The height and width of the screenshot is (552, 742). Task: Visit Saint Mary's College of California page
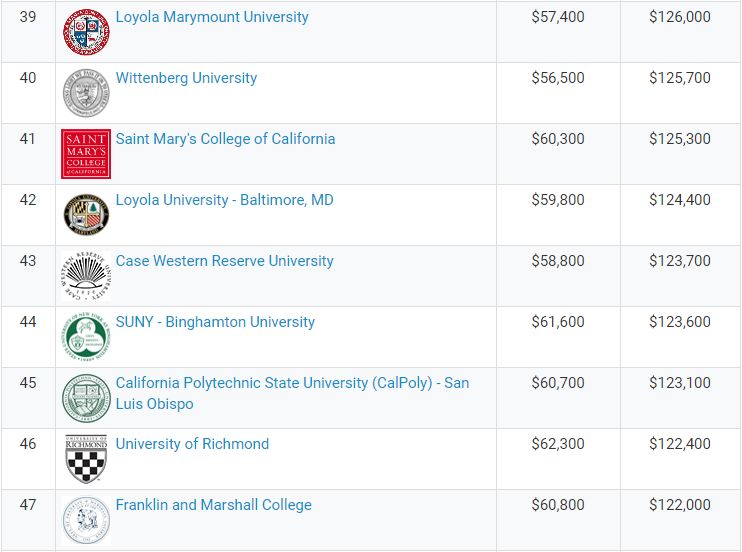click(225, 139)
